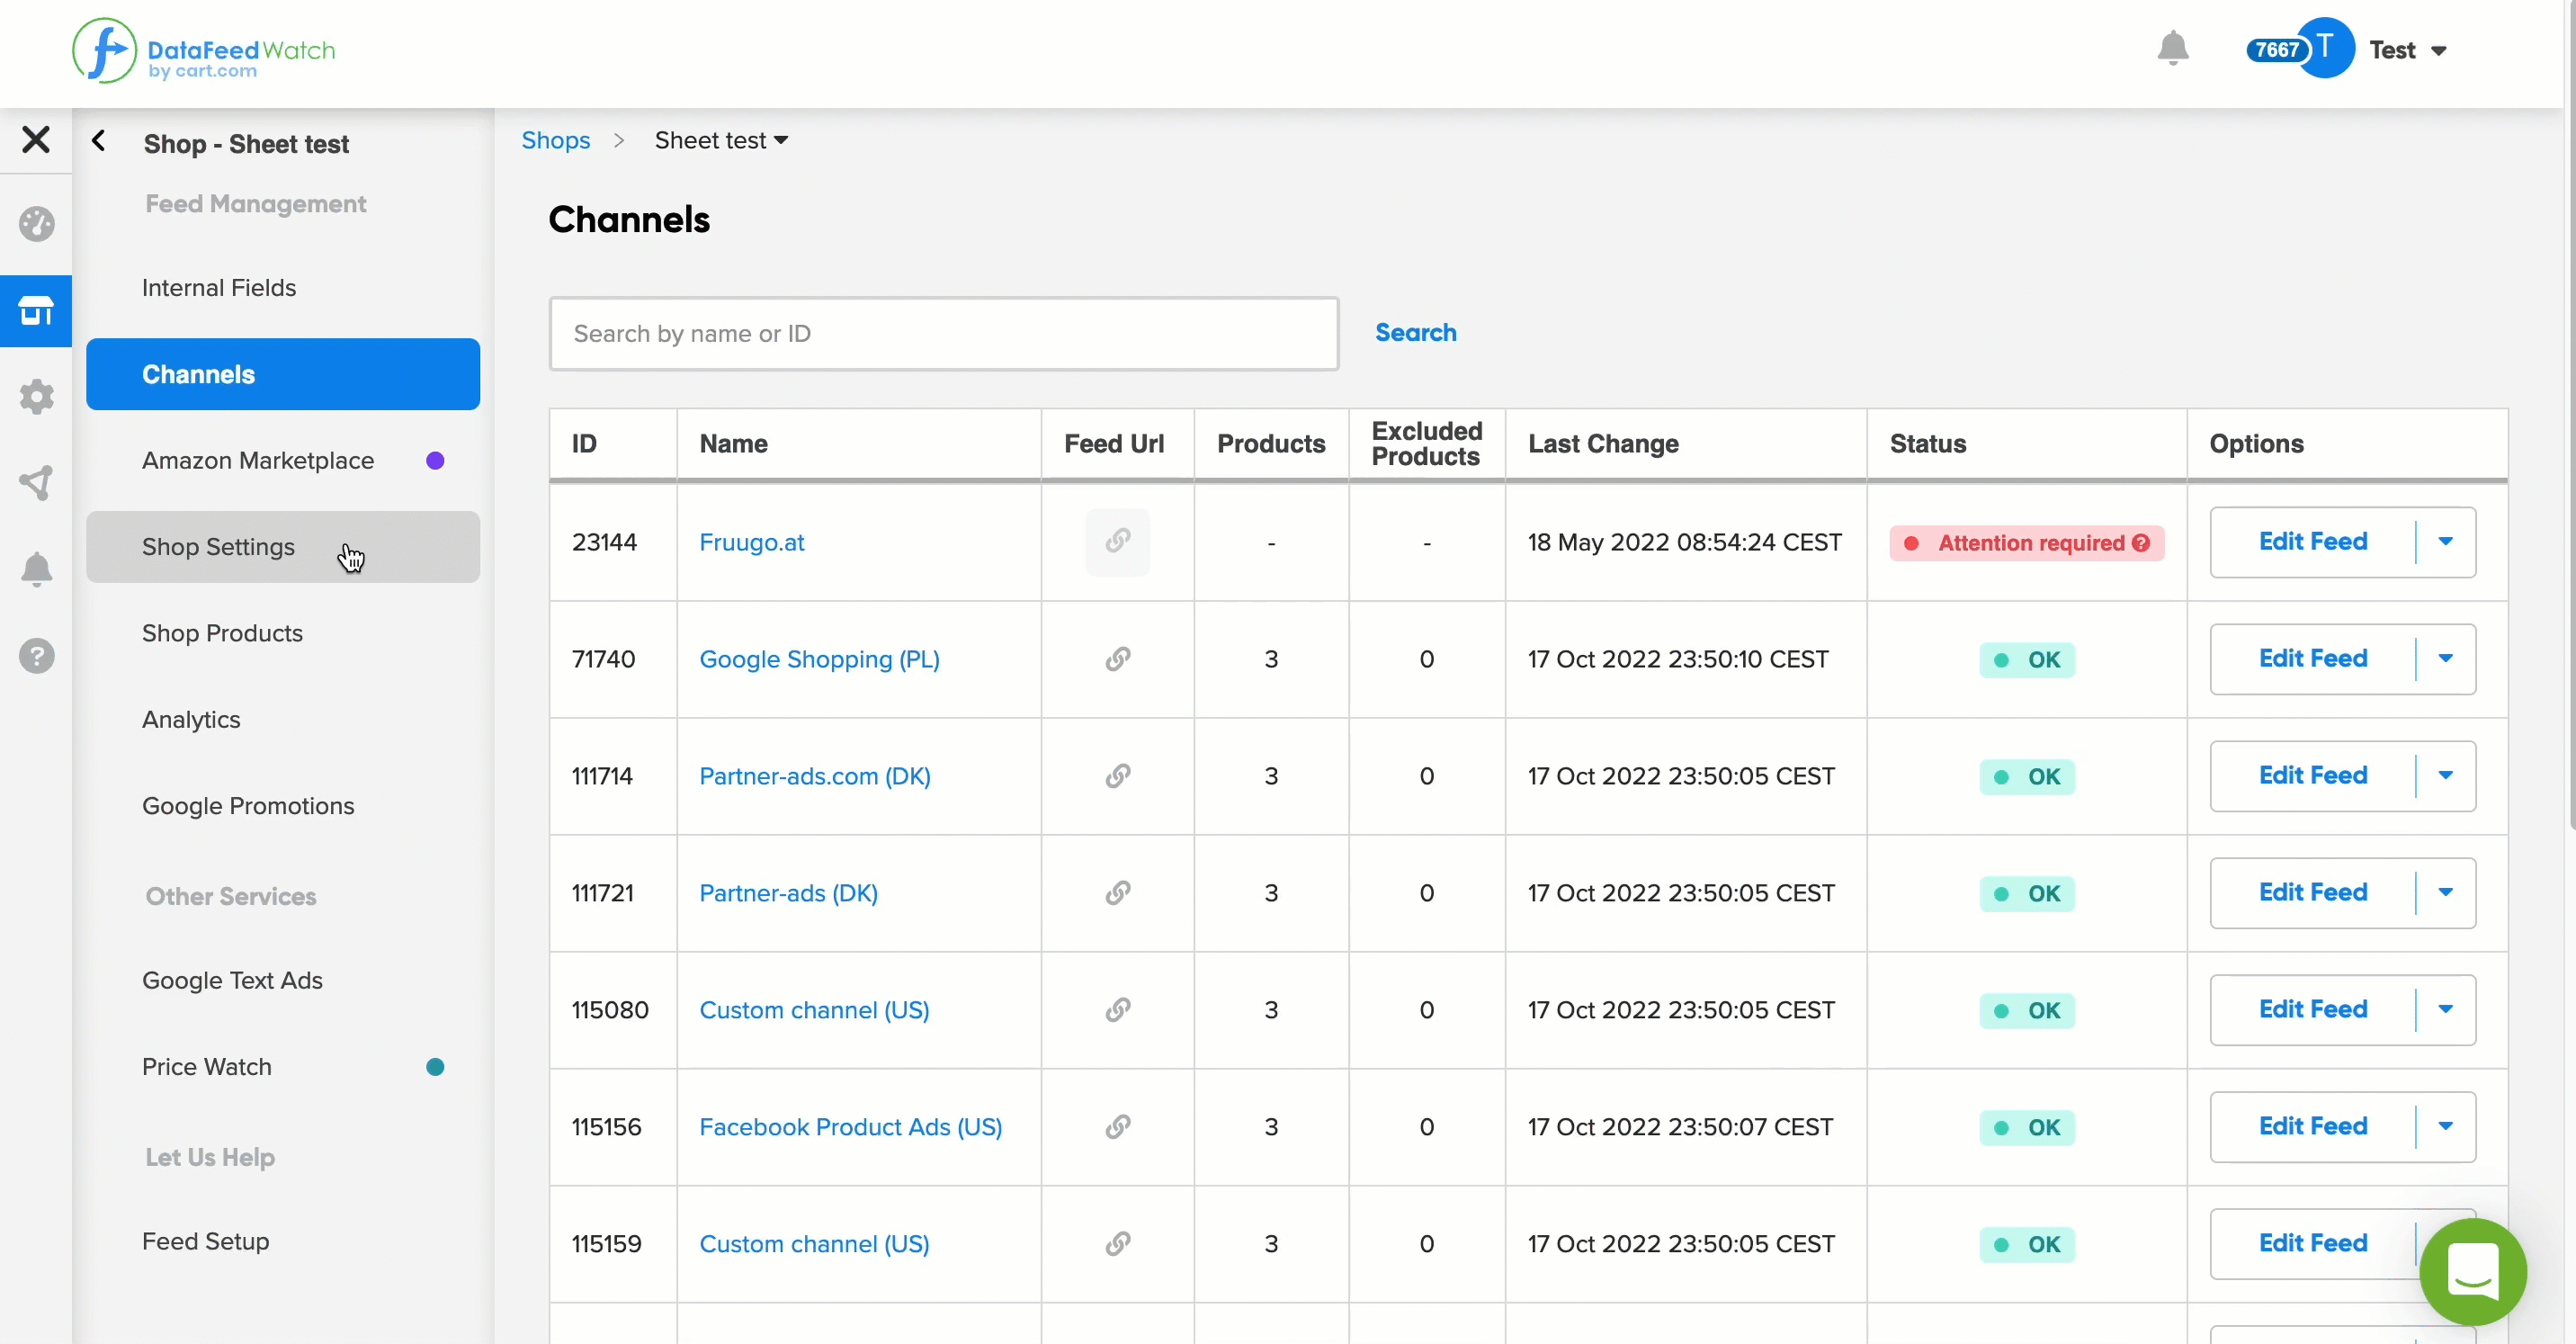Open Internal Fields in sidebar

point(283,288)
